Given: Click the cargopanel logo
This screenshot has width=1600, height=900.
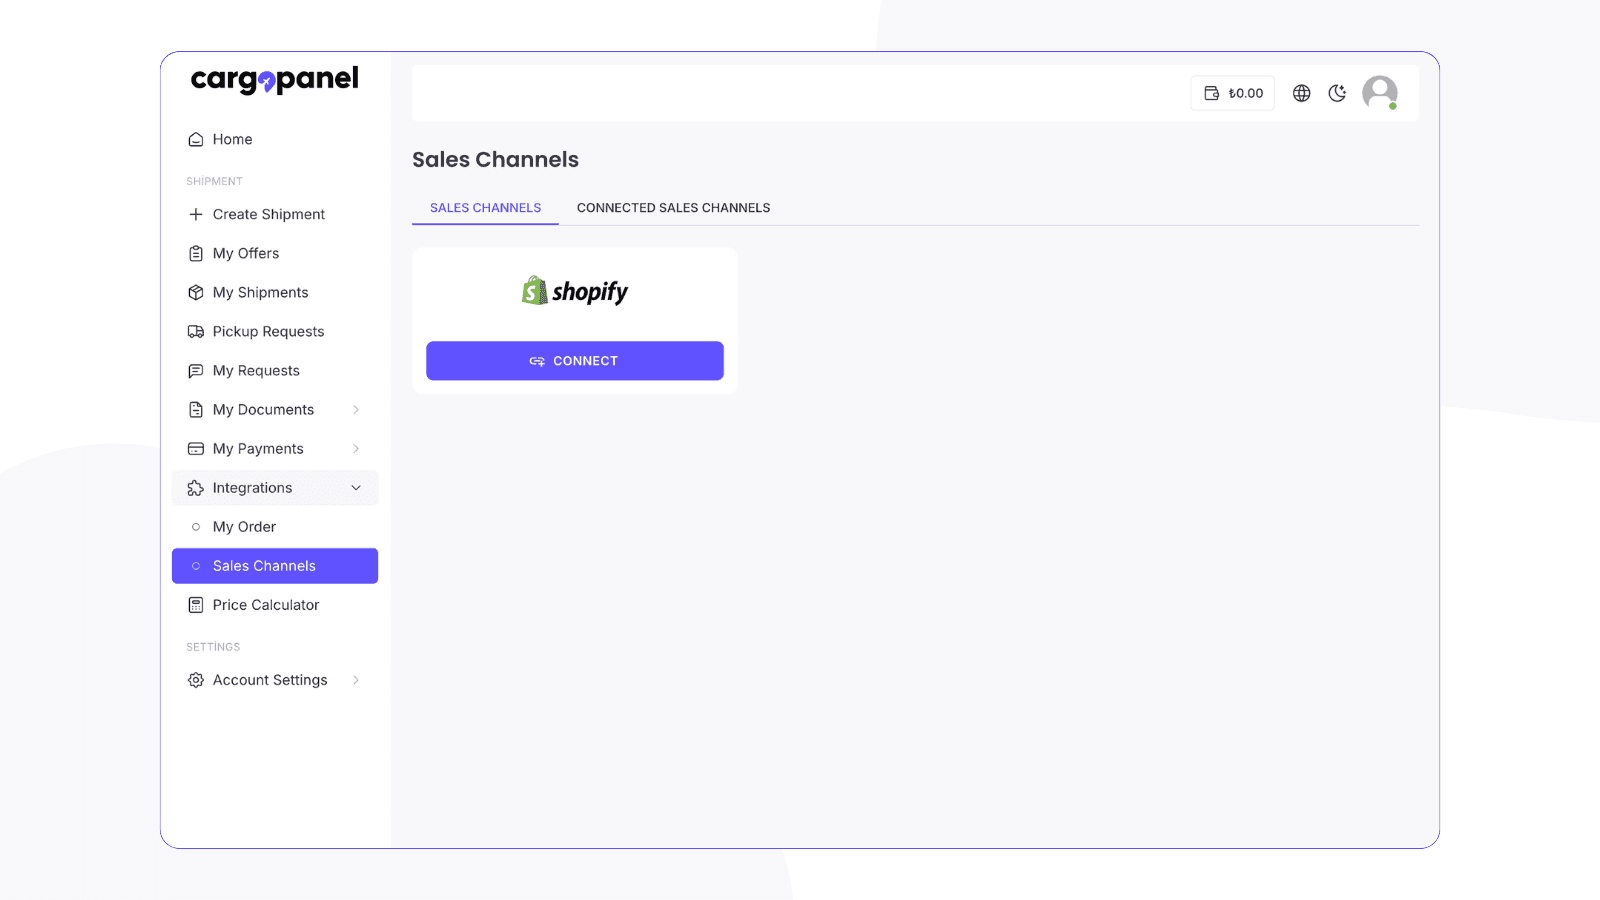Looking at the screenshot, I should point(274,79).
